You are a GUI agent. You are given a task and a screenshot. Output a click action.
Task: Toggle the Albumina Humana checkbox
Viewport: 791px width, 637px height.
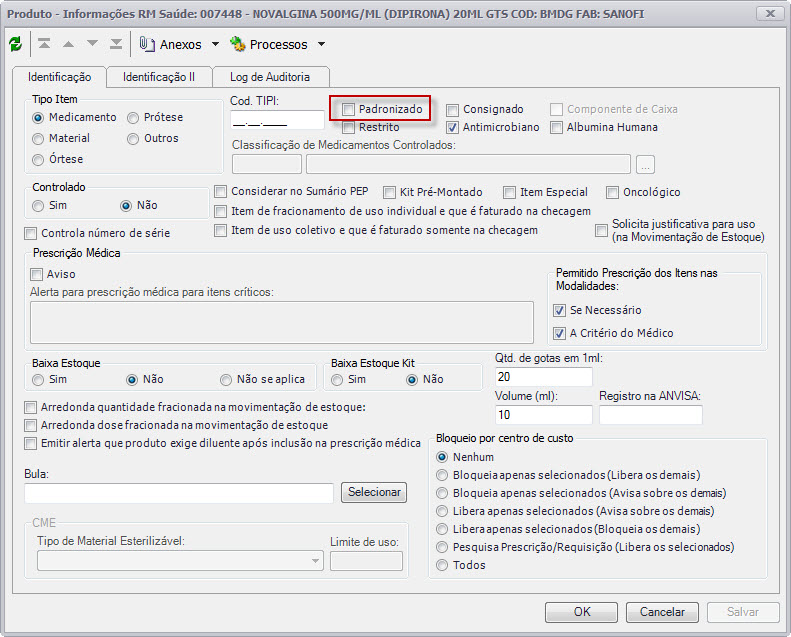click(556, 128)
